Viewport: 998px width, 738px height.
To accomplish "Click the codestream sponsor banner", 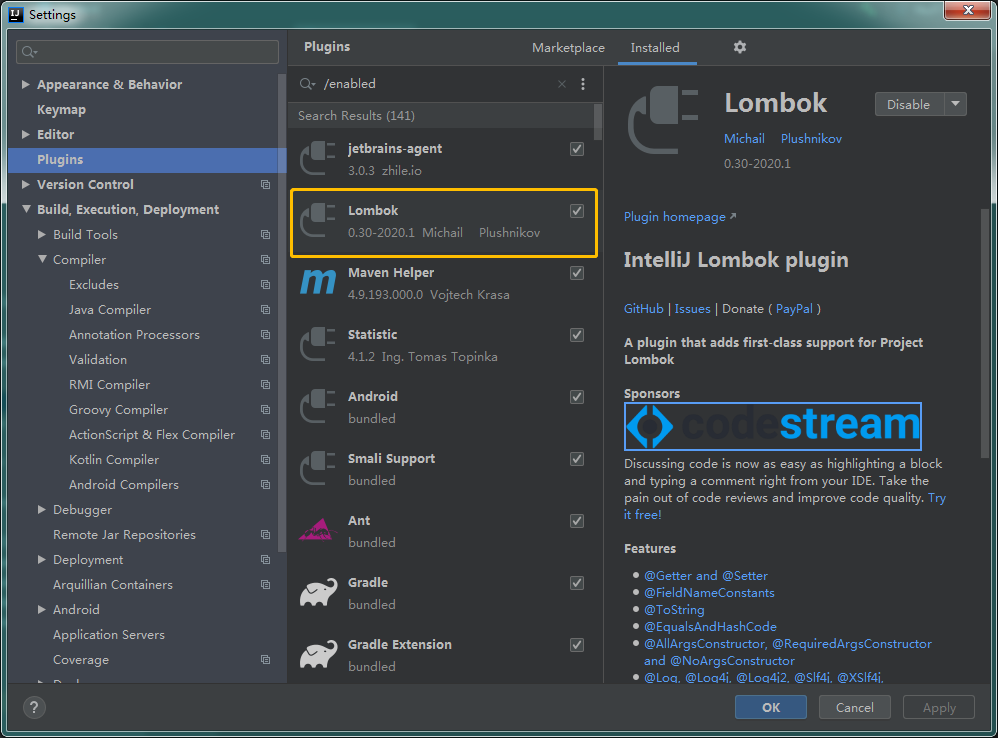I will tap(772, 426).
